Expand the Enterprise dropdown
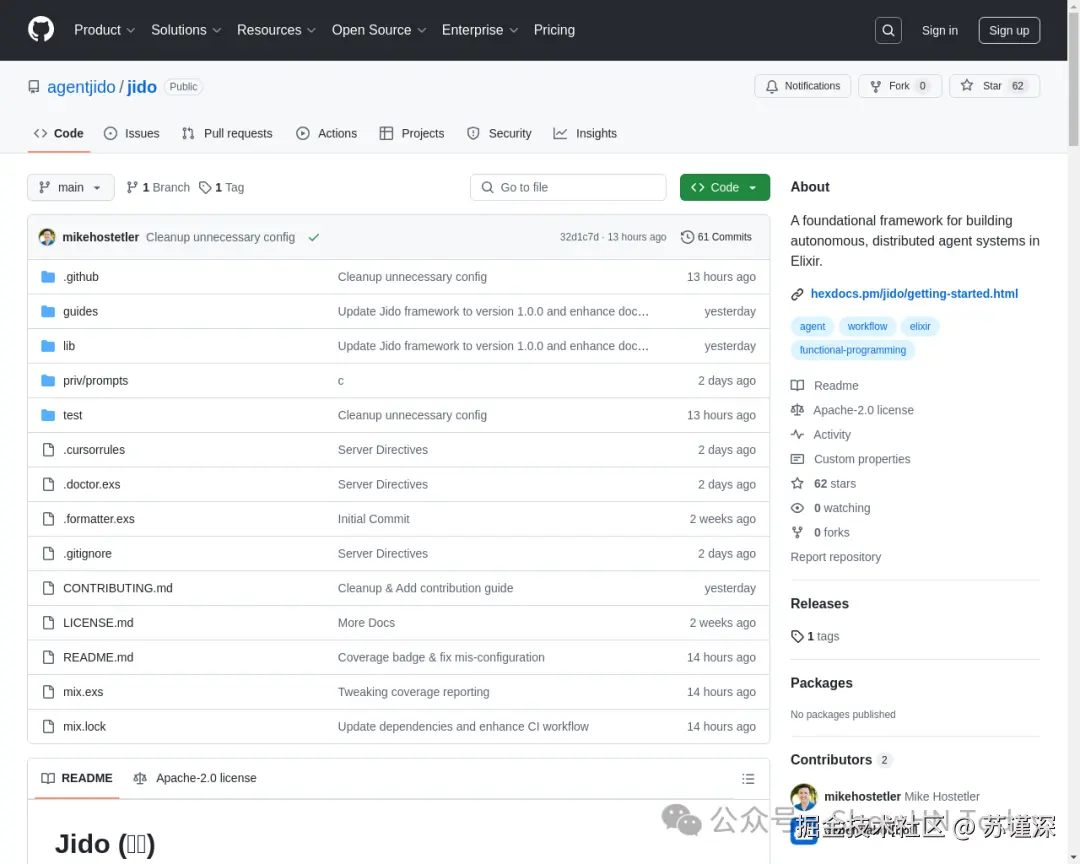The width and height of the screenshot is (1080, 864). point(479,30)
